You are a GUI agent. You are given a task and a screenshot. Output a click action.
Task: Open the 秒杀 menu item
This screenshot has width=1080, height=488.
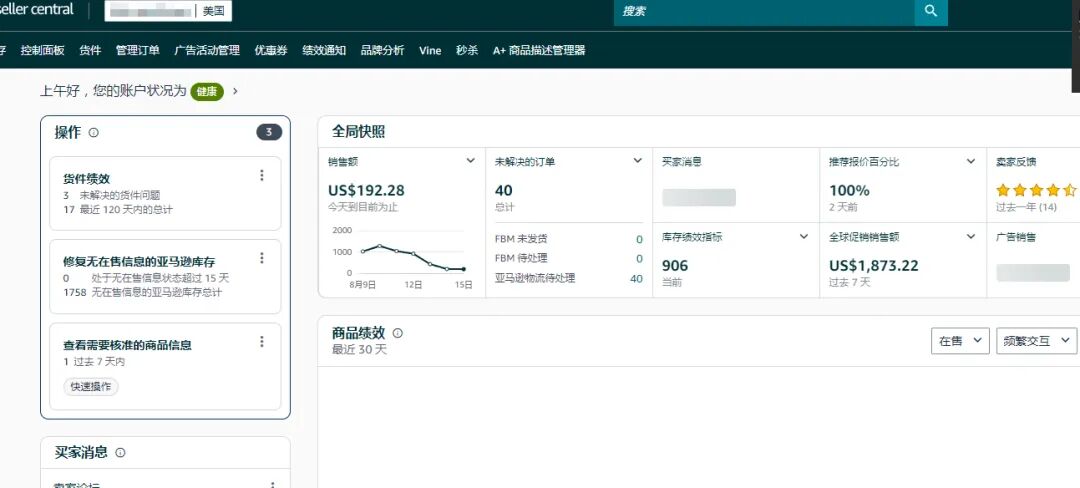(x=467, y=50)
